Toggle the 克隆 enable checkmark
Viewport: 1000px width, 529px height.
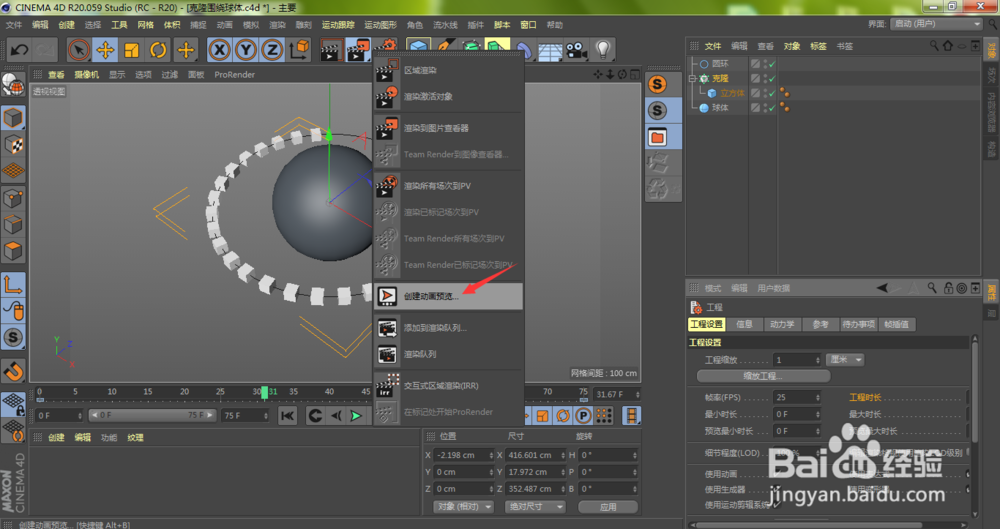[x=772, y=78]
